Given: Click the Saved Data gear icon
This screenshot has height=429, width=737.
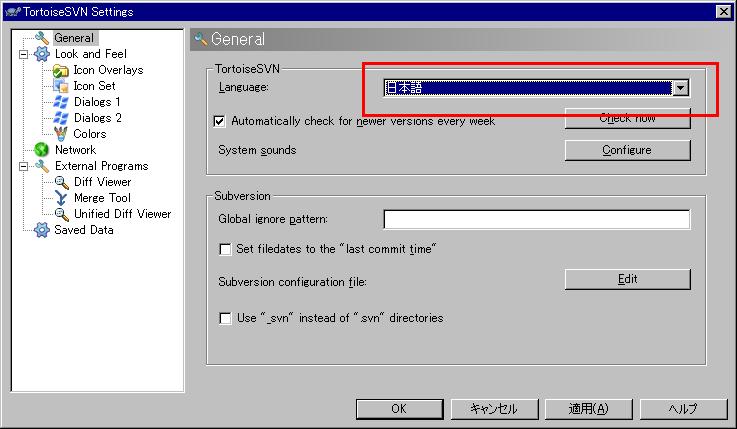Looking at the screenshot, I should (42, 230).
